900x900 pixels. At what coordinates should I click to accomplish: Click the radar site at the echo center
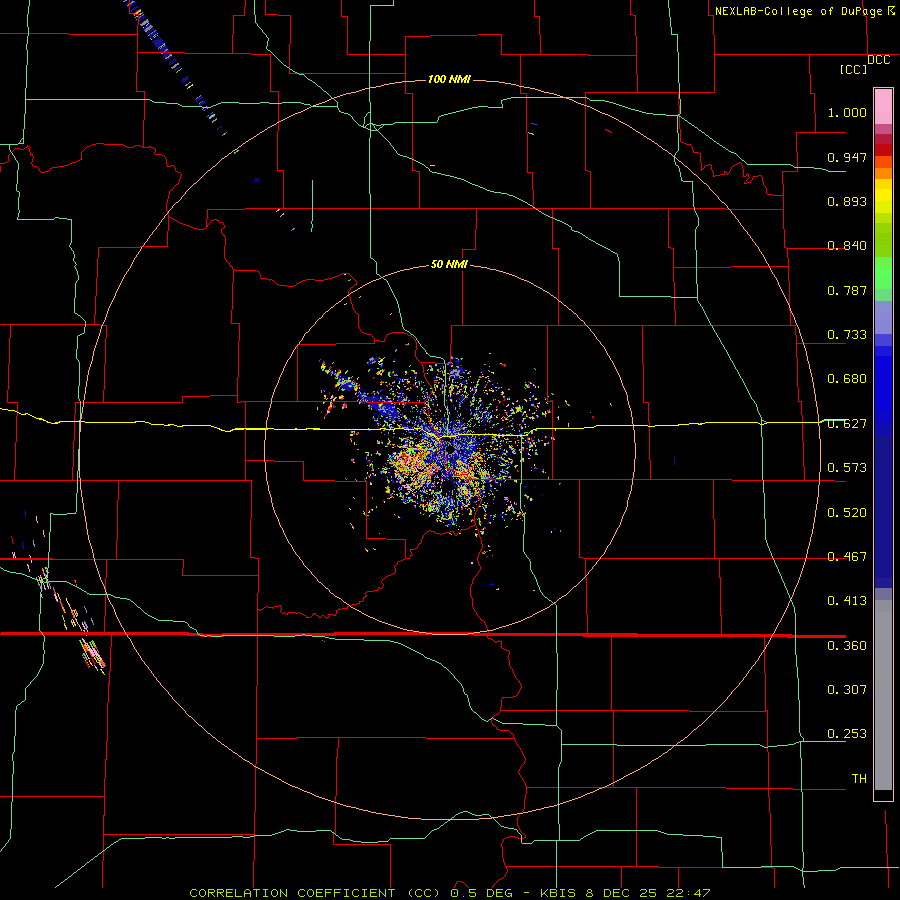[x=451, y=451]
